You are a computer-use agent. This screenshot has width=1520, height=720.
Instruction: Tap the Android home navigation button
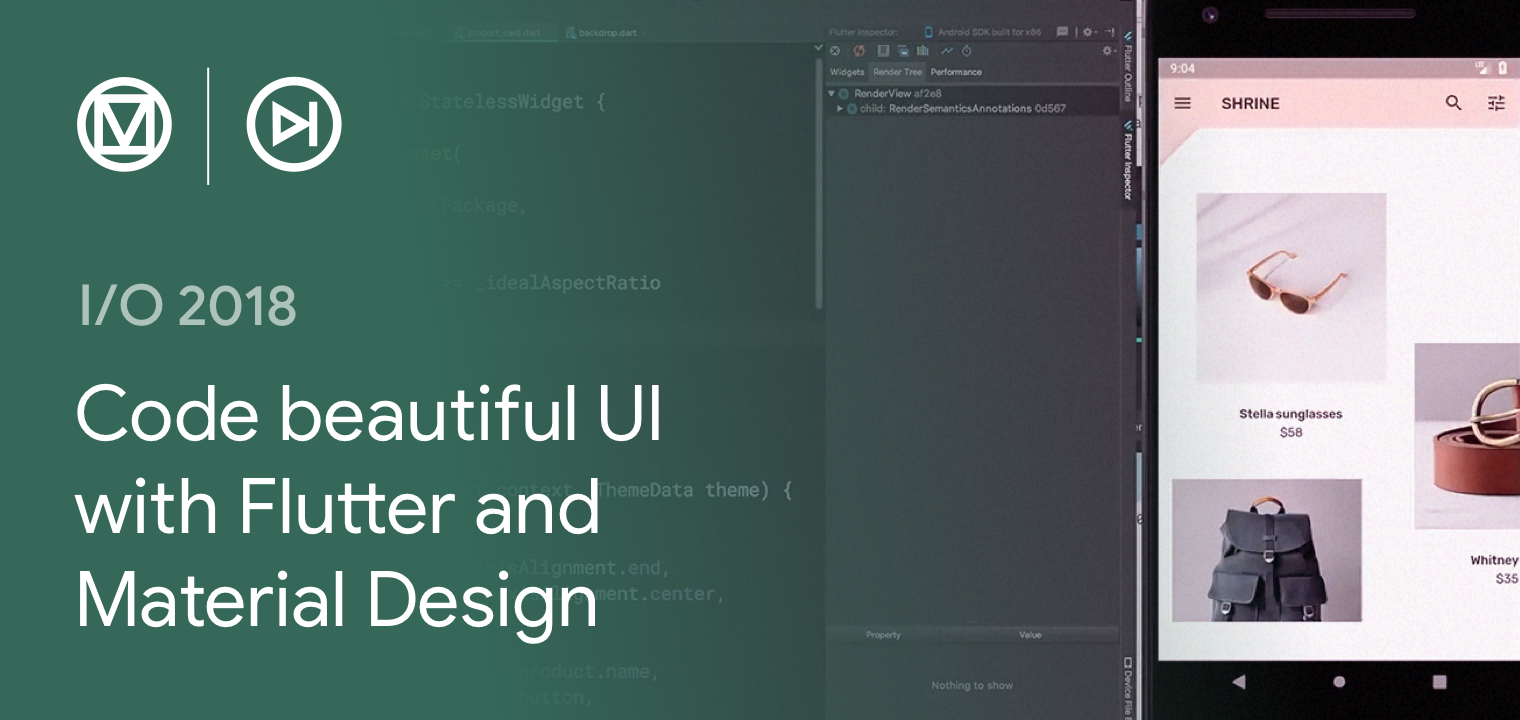point(1339,682)
